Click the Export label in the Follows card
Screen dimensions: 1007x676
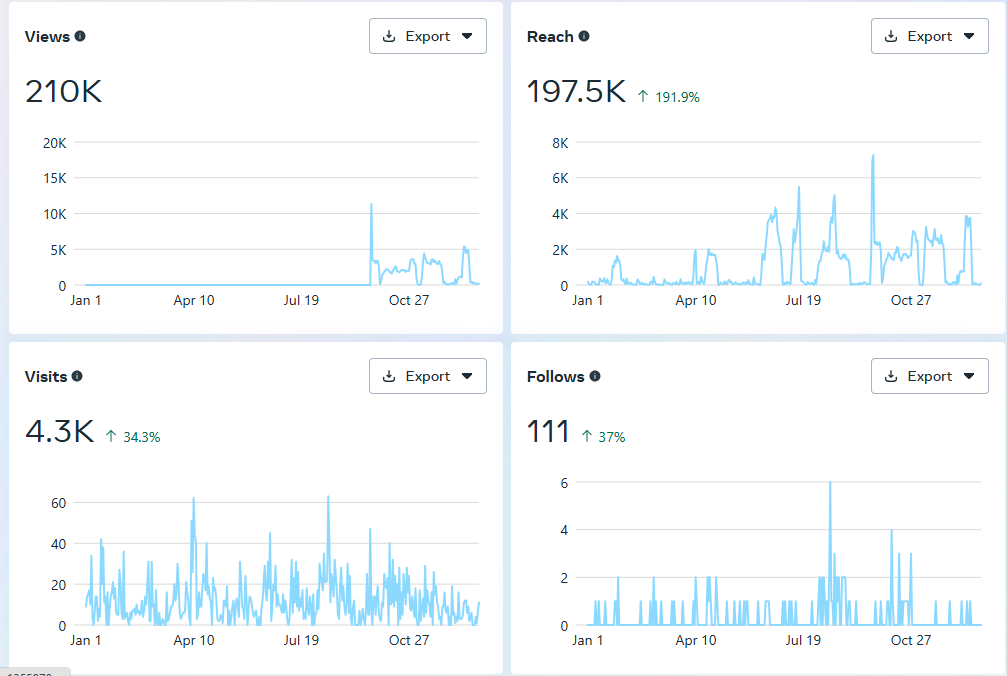[x=929, y=376]
